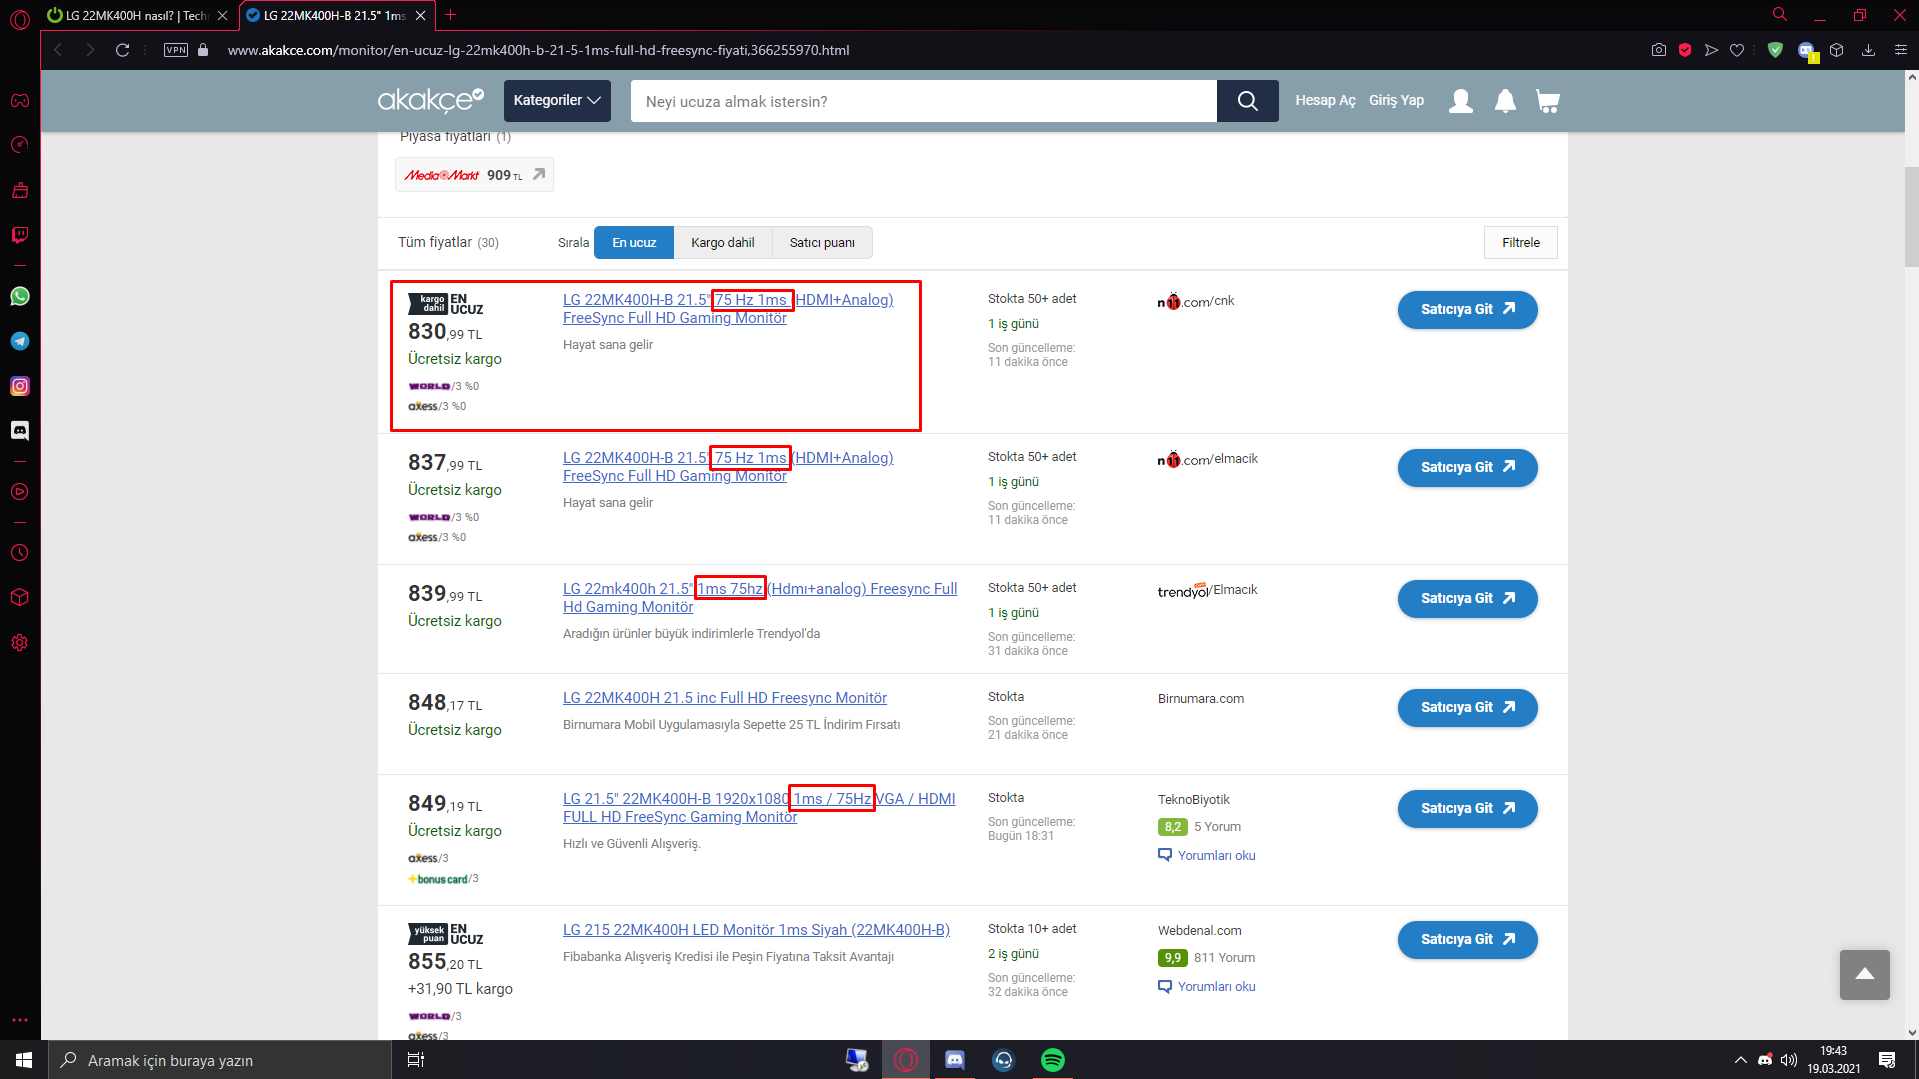Open browsing History clock in sidebar
The width and height of the screenshot is (1919, 1079).
[x=20, y=553]
